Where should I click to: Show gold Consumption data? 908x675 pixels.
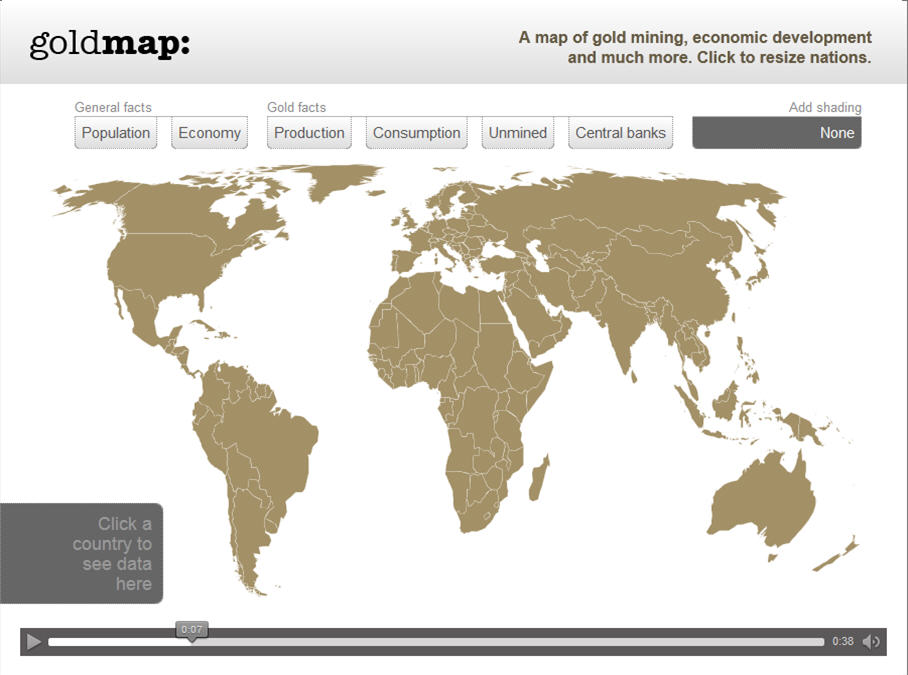416,133
